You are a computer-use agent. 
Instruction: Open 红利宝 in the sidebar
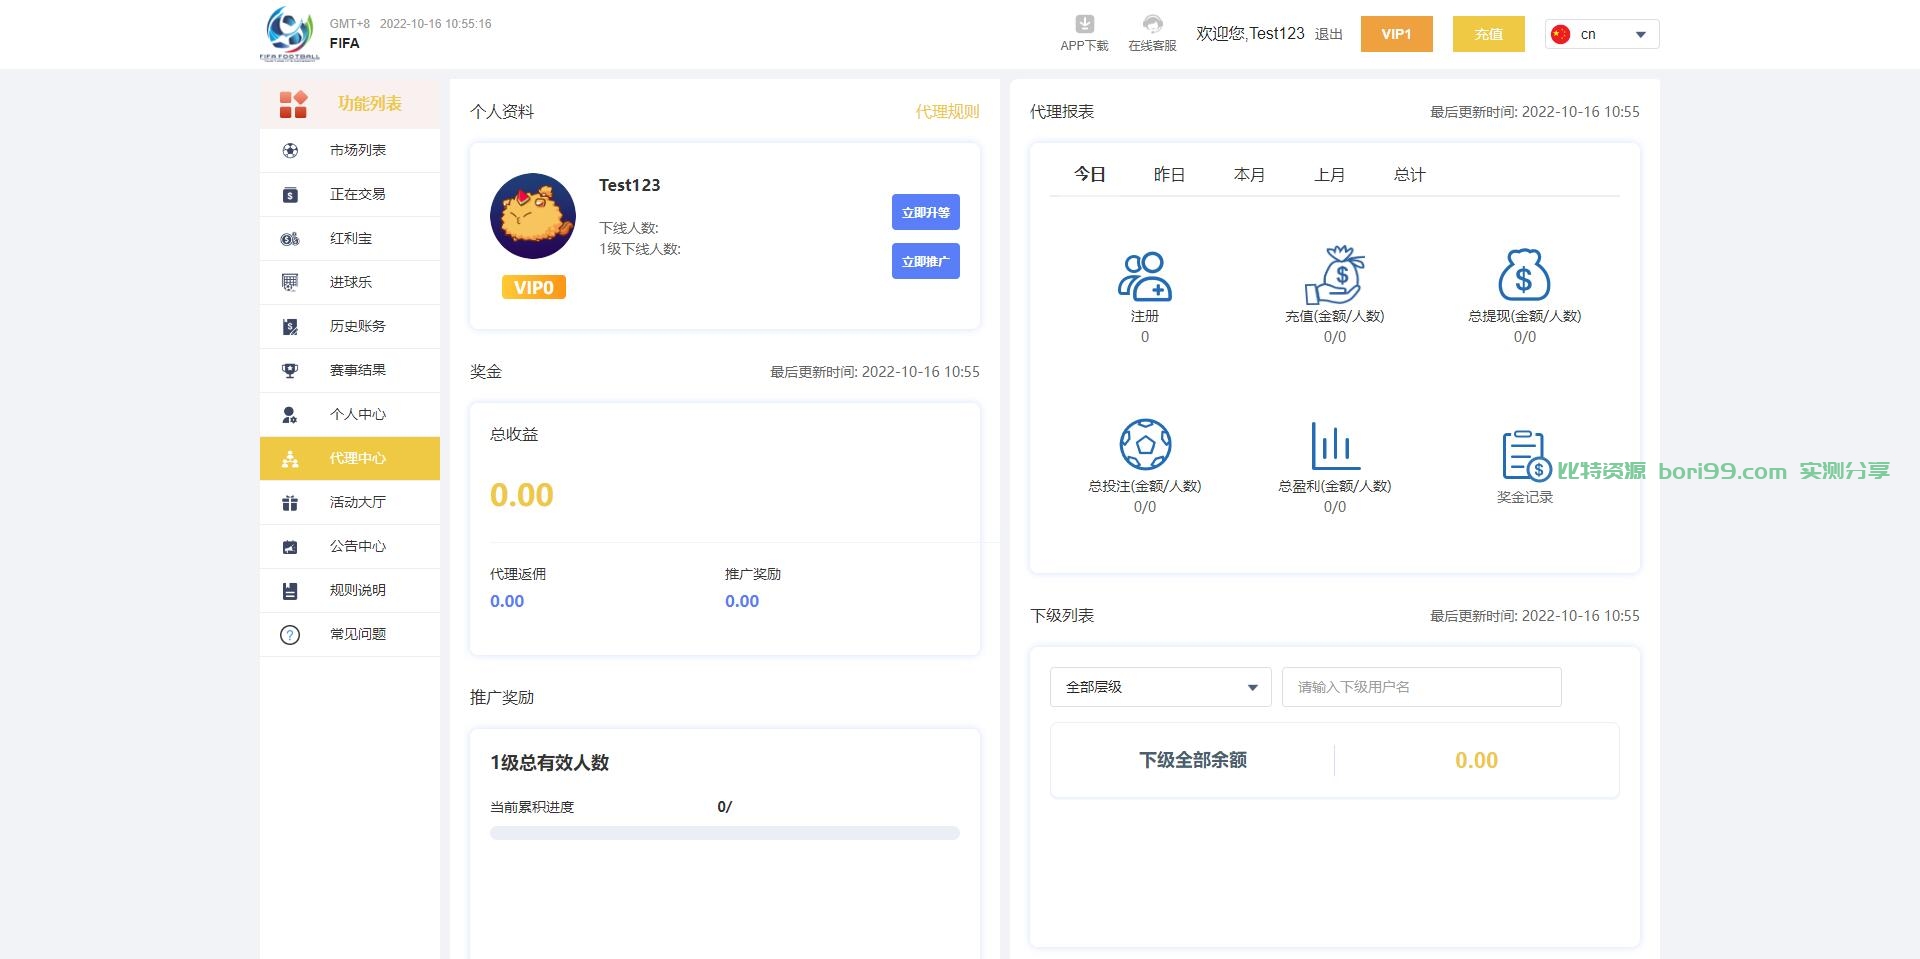tap(350, 239)
